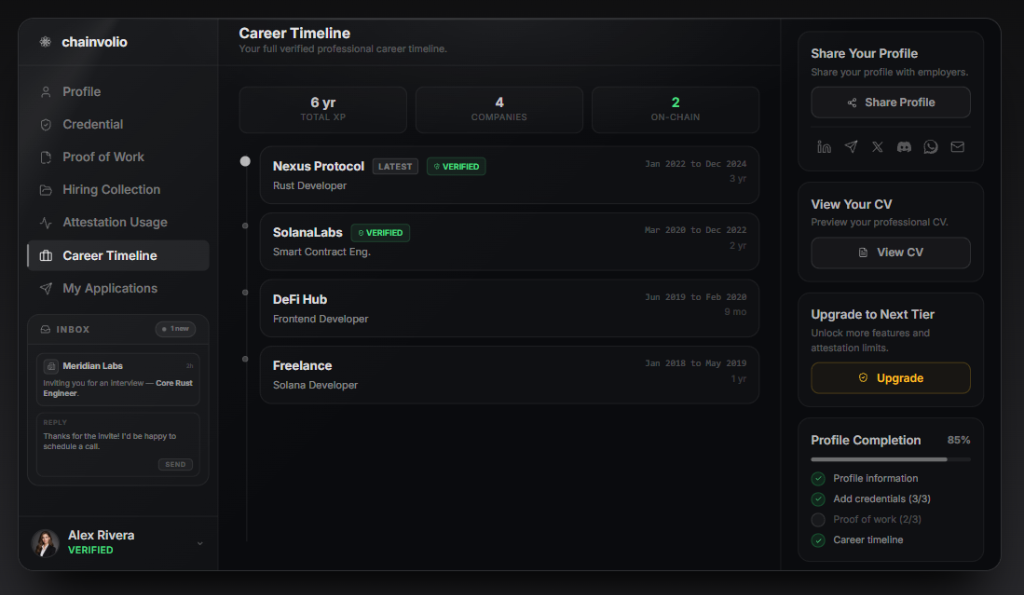
Task: Click the 2 On-Chain stat card
Action: (x=675, y=109)
